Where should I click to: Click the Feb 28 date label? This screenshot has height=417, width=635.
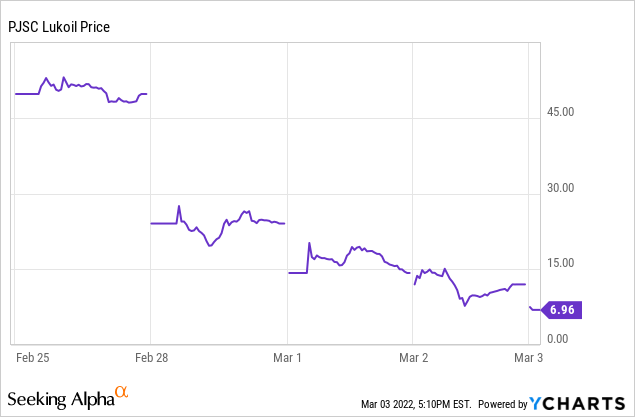point(151,357)
